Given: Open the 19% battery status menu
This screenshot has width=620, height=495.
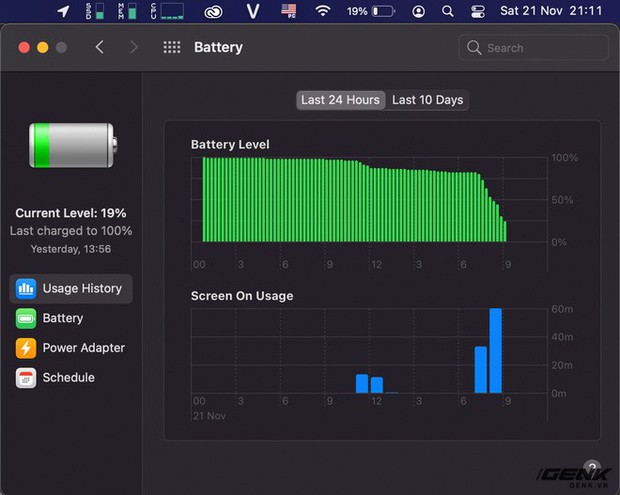Looking at the screenshot, I should [x=371, y=11].
